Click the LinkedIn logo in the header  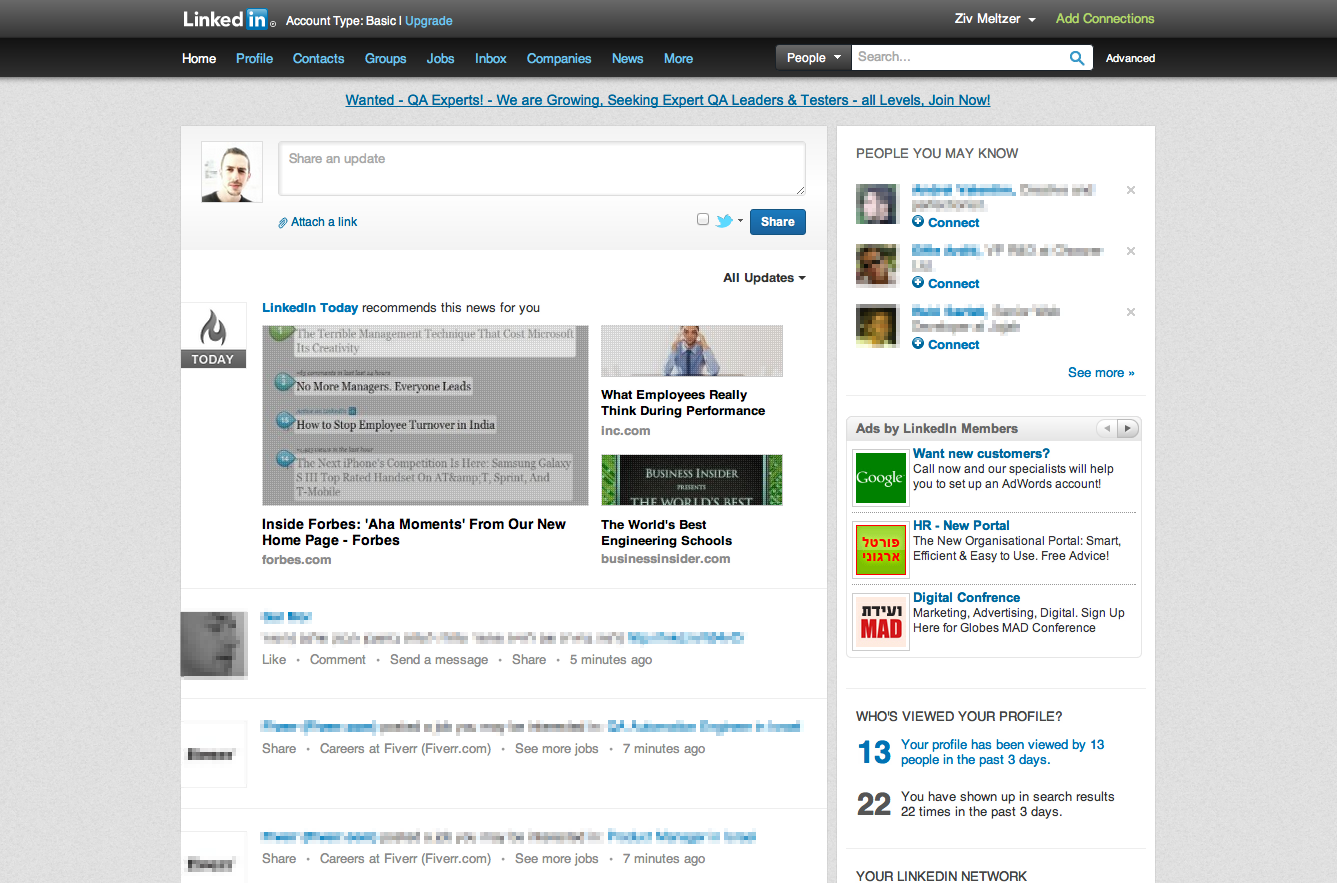pos(226,19)
